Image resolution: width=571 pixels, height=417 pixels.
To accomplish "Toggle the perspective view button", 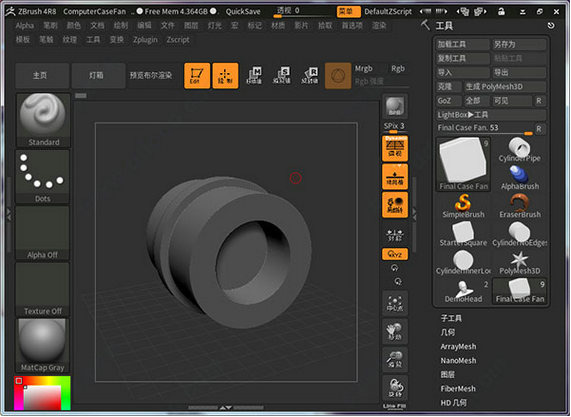I will pyautogui.click(x=395, y=148).
